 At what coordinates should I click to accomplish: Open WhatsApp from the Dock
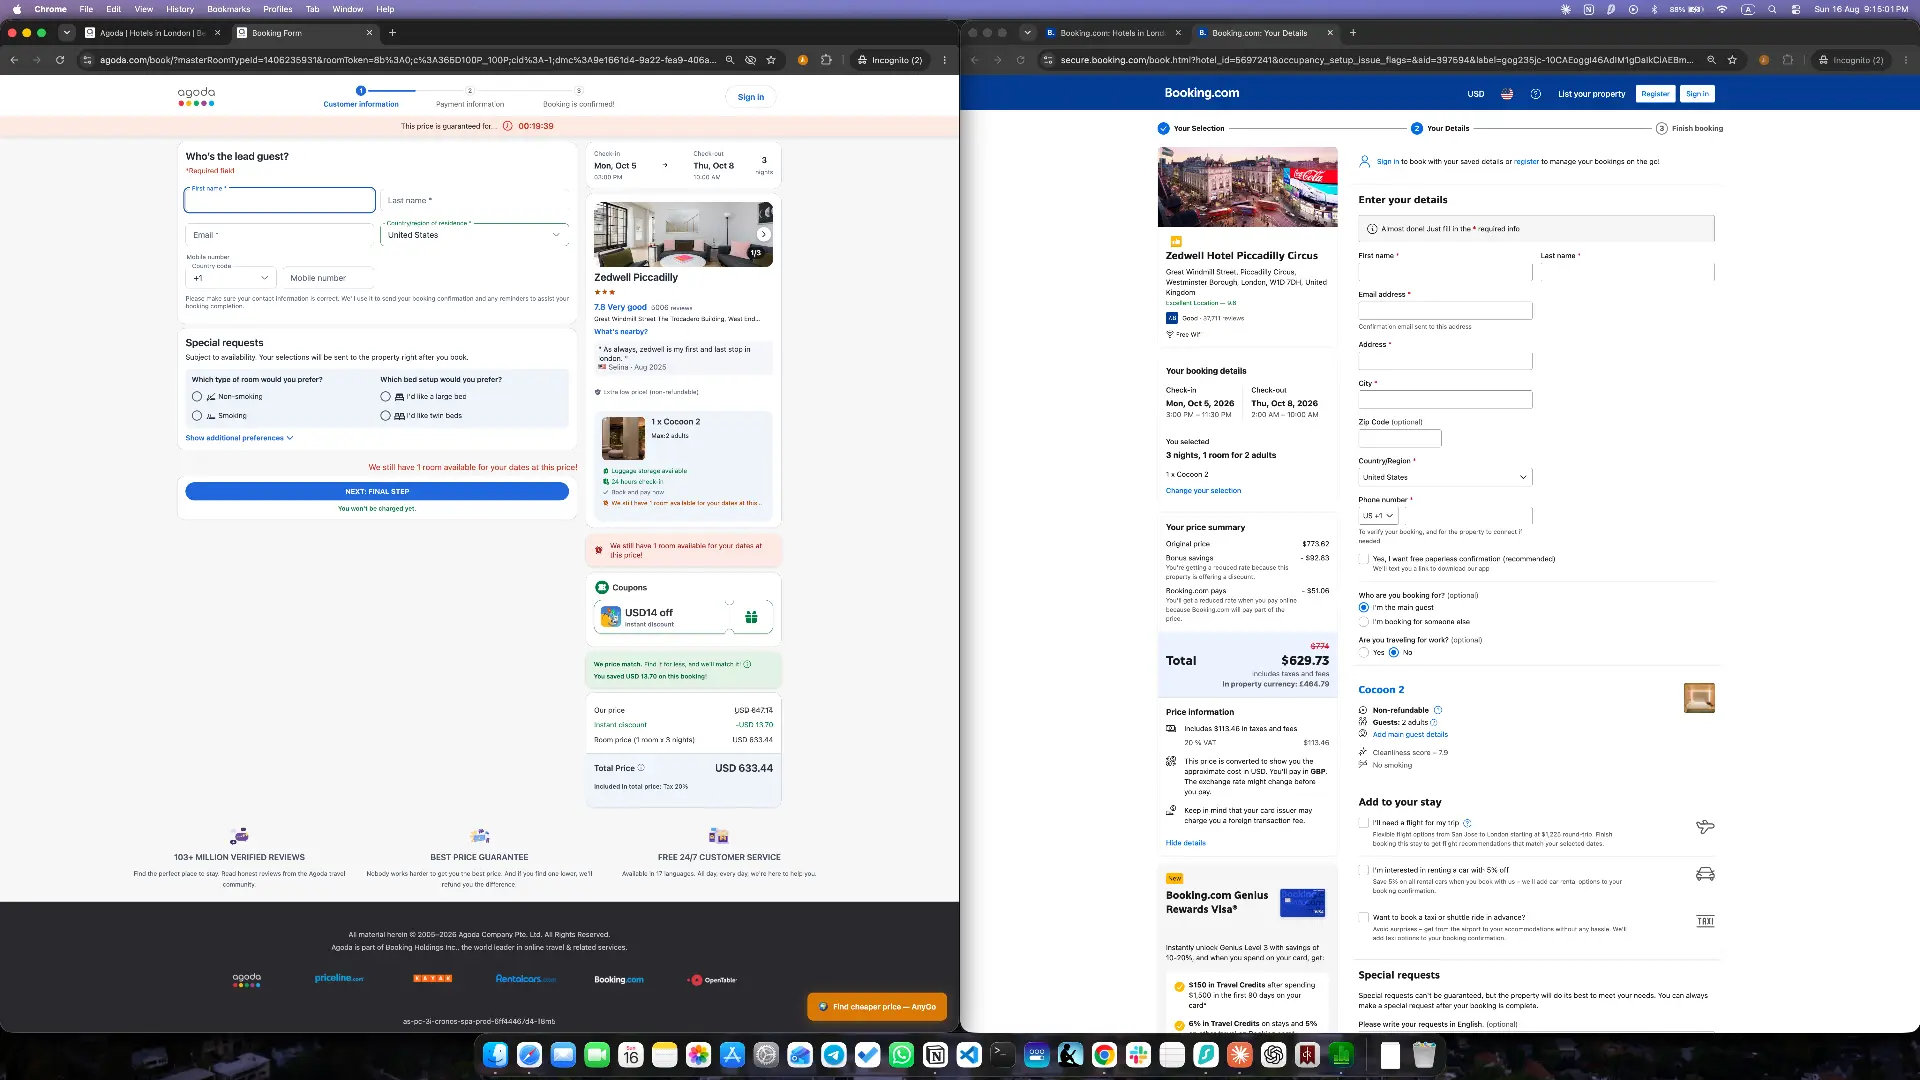901,1055
